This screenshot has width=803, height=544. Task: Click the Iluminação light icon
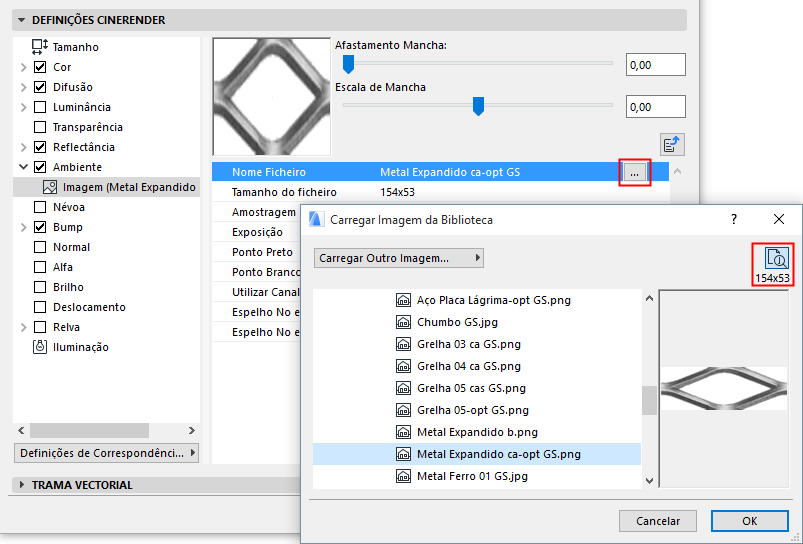point(40,347)
